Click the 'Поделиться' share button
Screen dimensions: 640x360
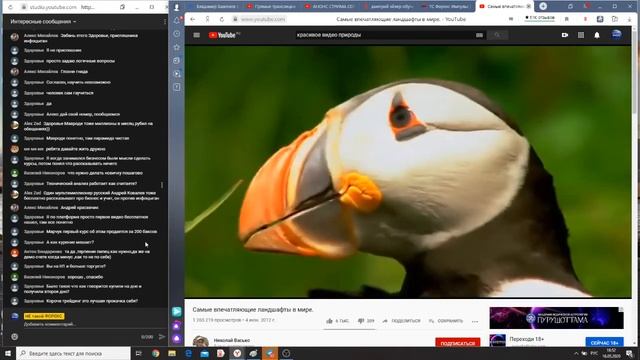click(402, 321)
